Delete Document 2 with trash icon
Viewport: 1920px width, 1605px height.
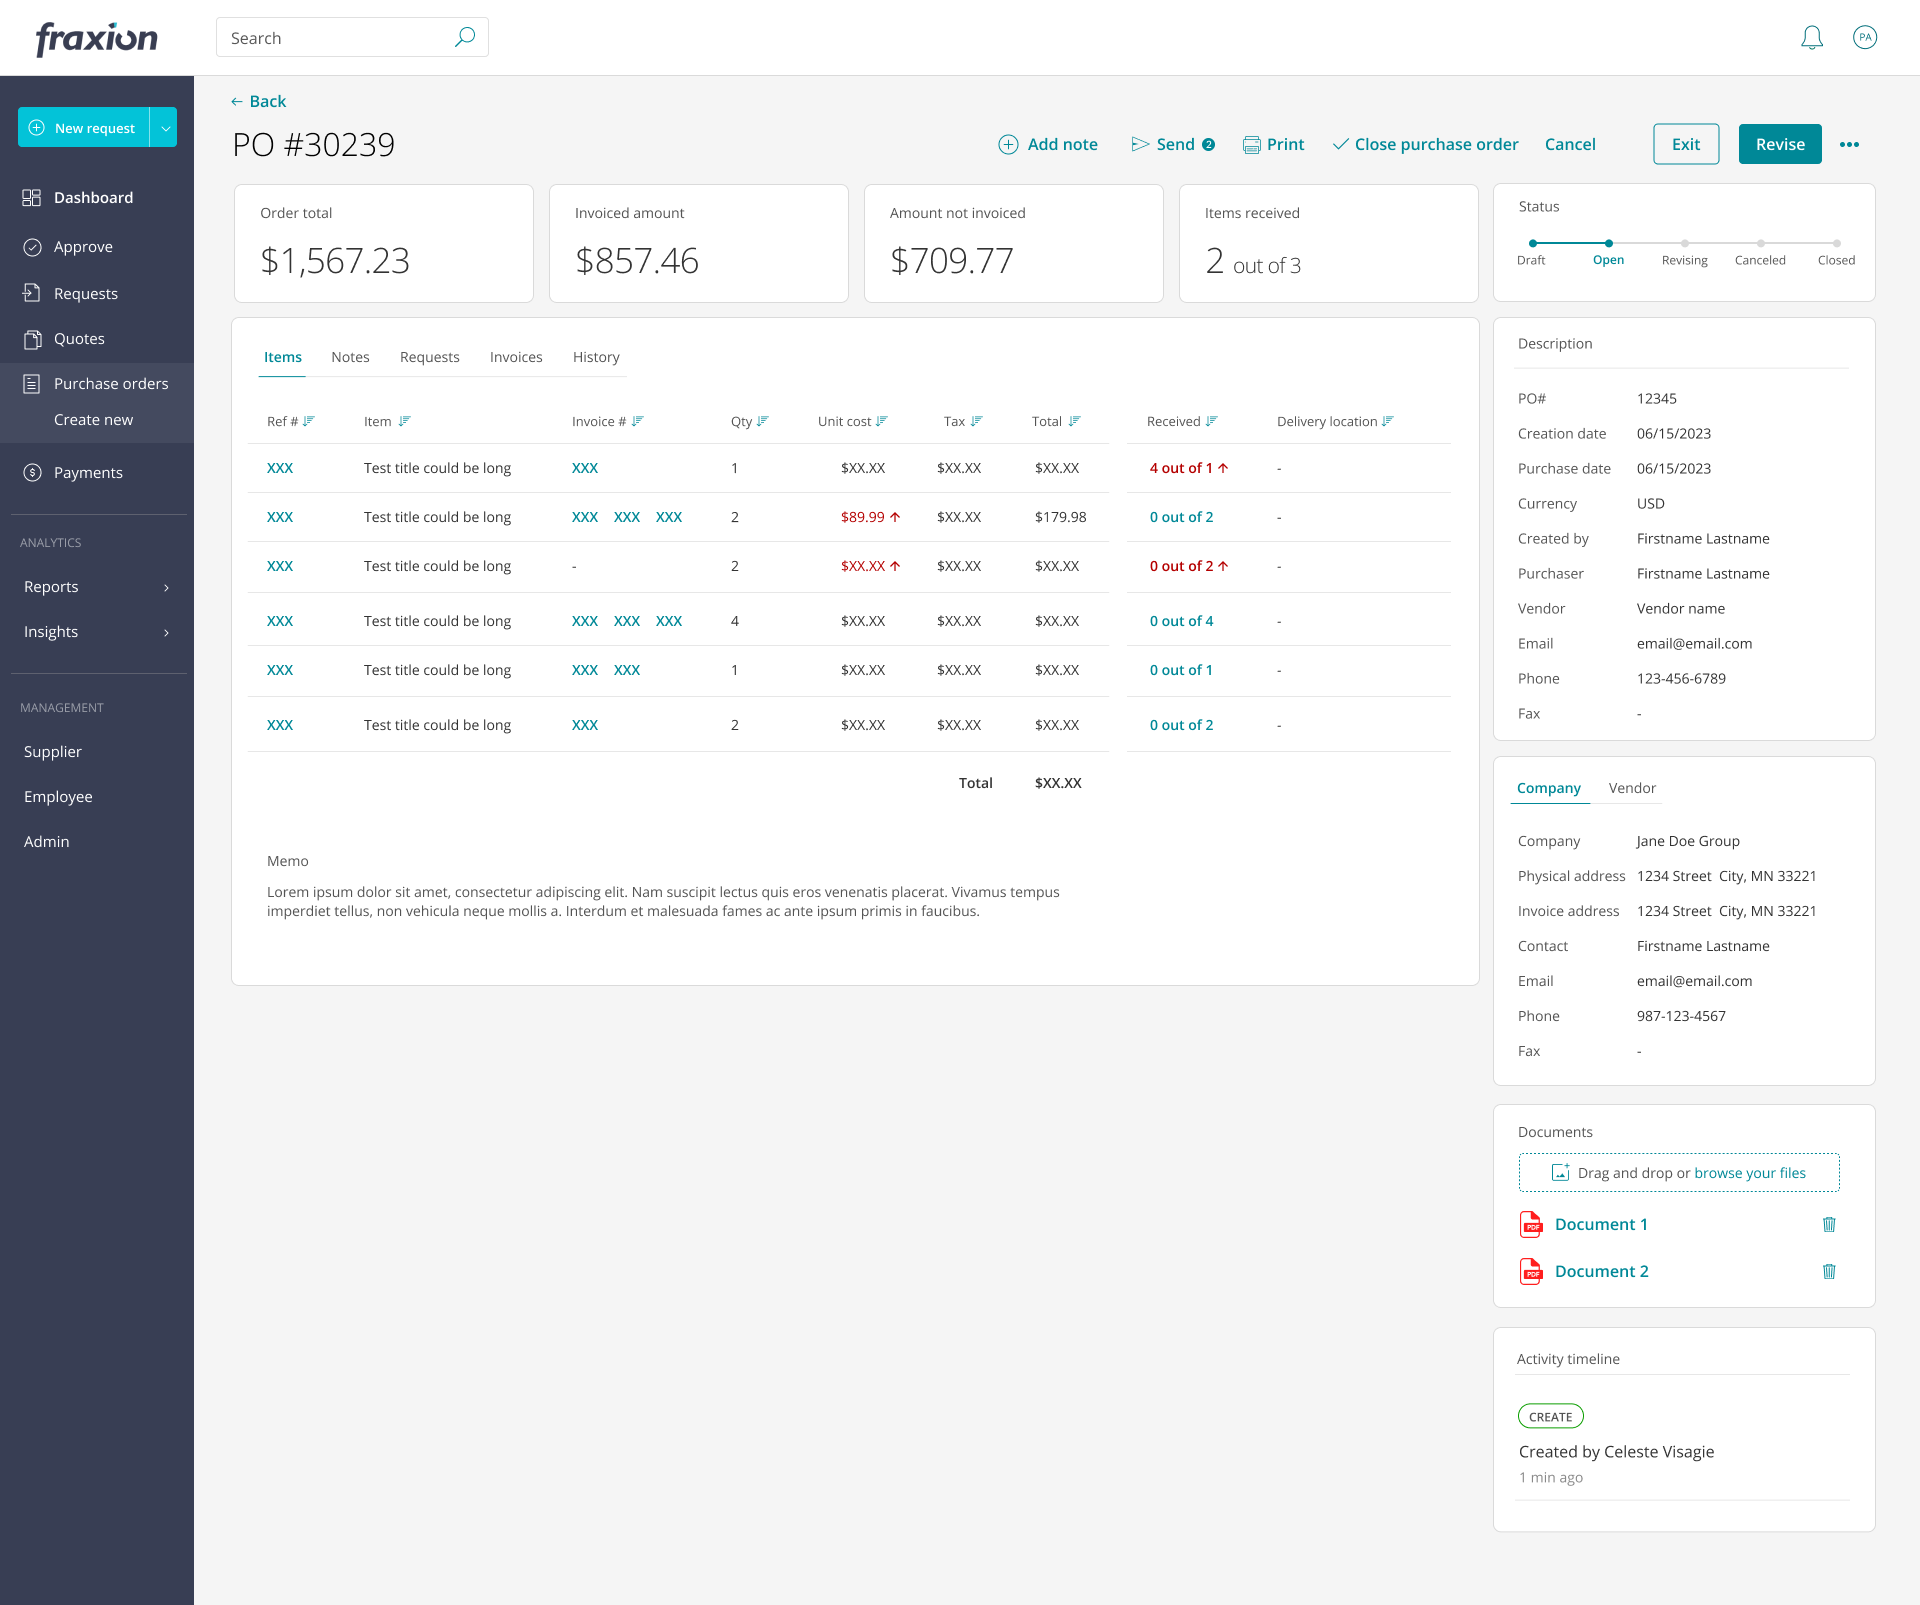pyautogui.click(x=1829, y=1271)
